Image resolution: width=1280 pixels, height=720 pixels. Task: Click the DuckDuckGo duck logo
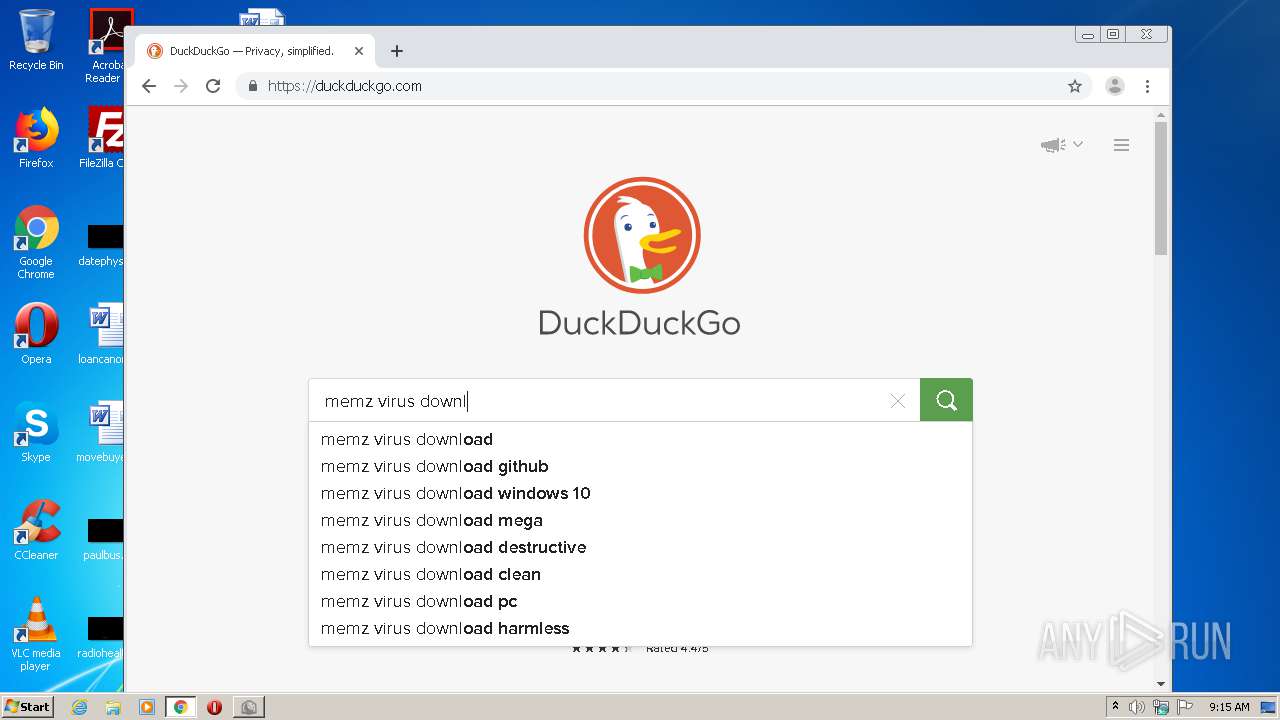coord(642,235)
